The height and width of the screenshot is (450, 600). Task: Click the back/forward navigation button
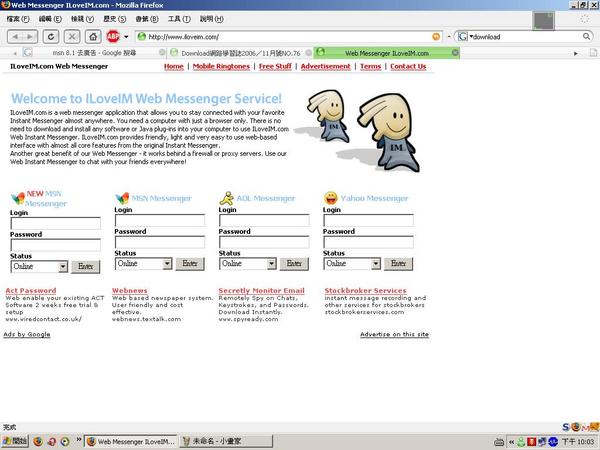[x=23, y=37]
